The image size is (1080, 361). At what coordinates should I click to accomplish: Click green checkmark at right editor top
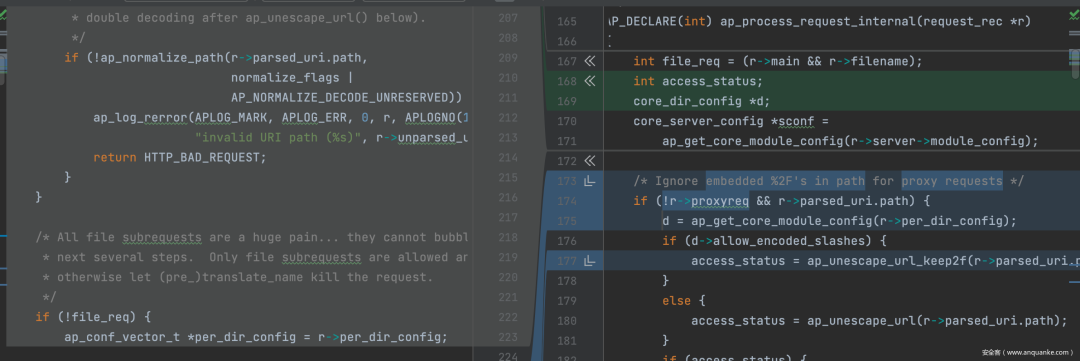(1075, 14)
